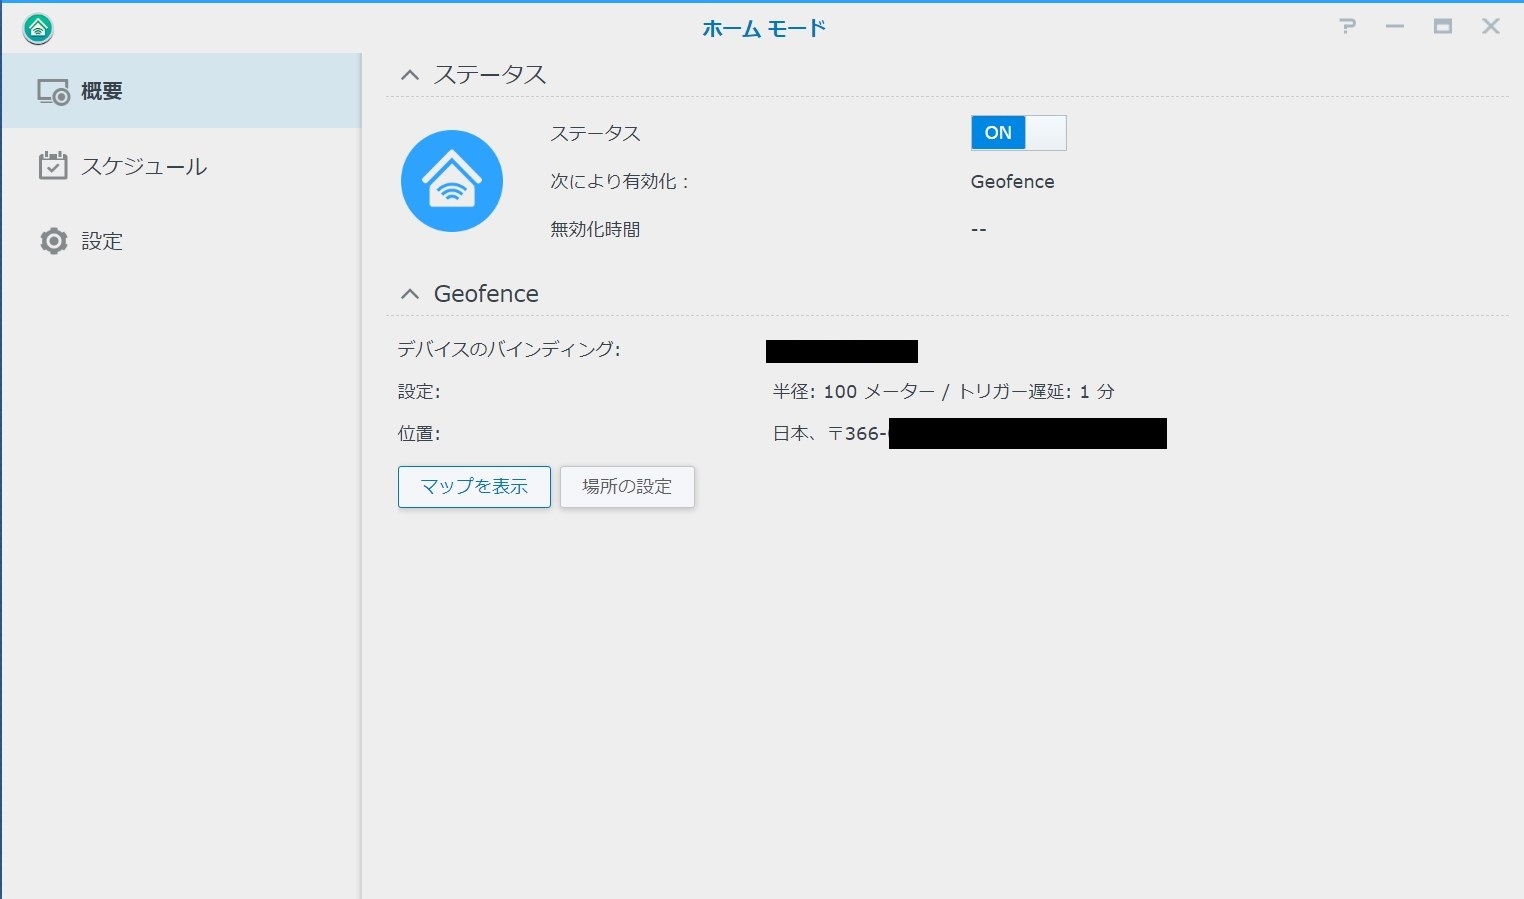The height and width of the screenshot is (899, 1524).
Task: Minimize the ホーム モード window
Action: click(x=1395, y=27)
